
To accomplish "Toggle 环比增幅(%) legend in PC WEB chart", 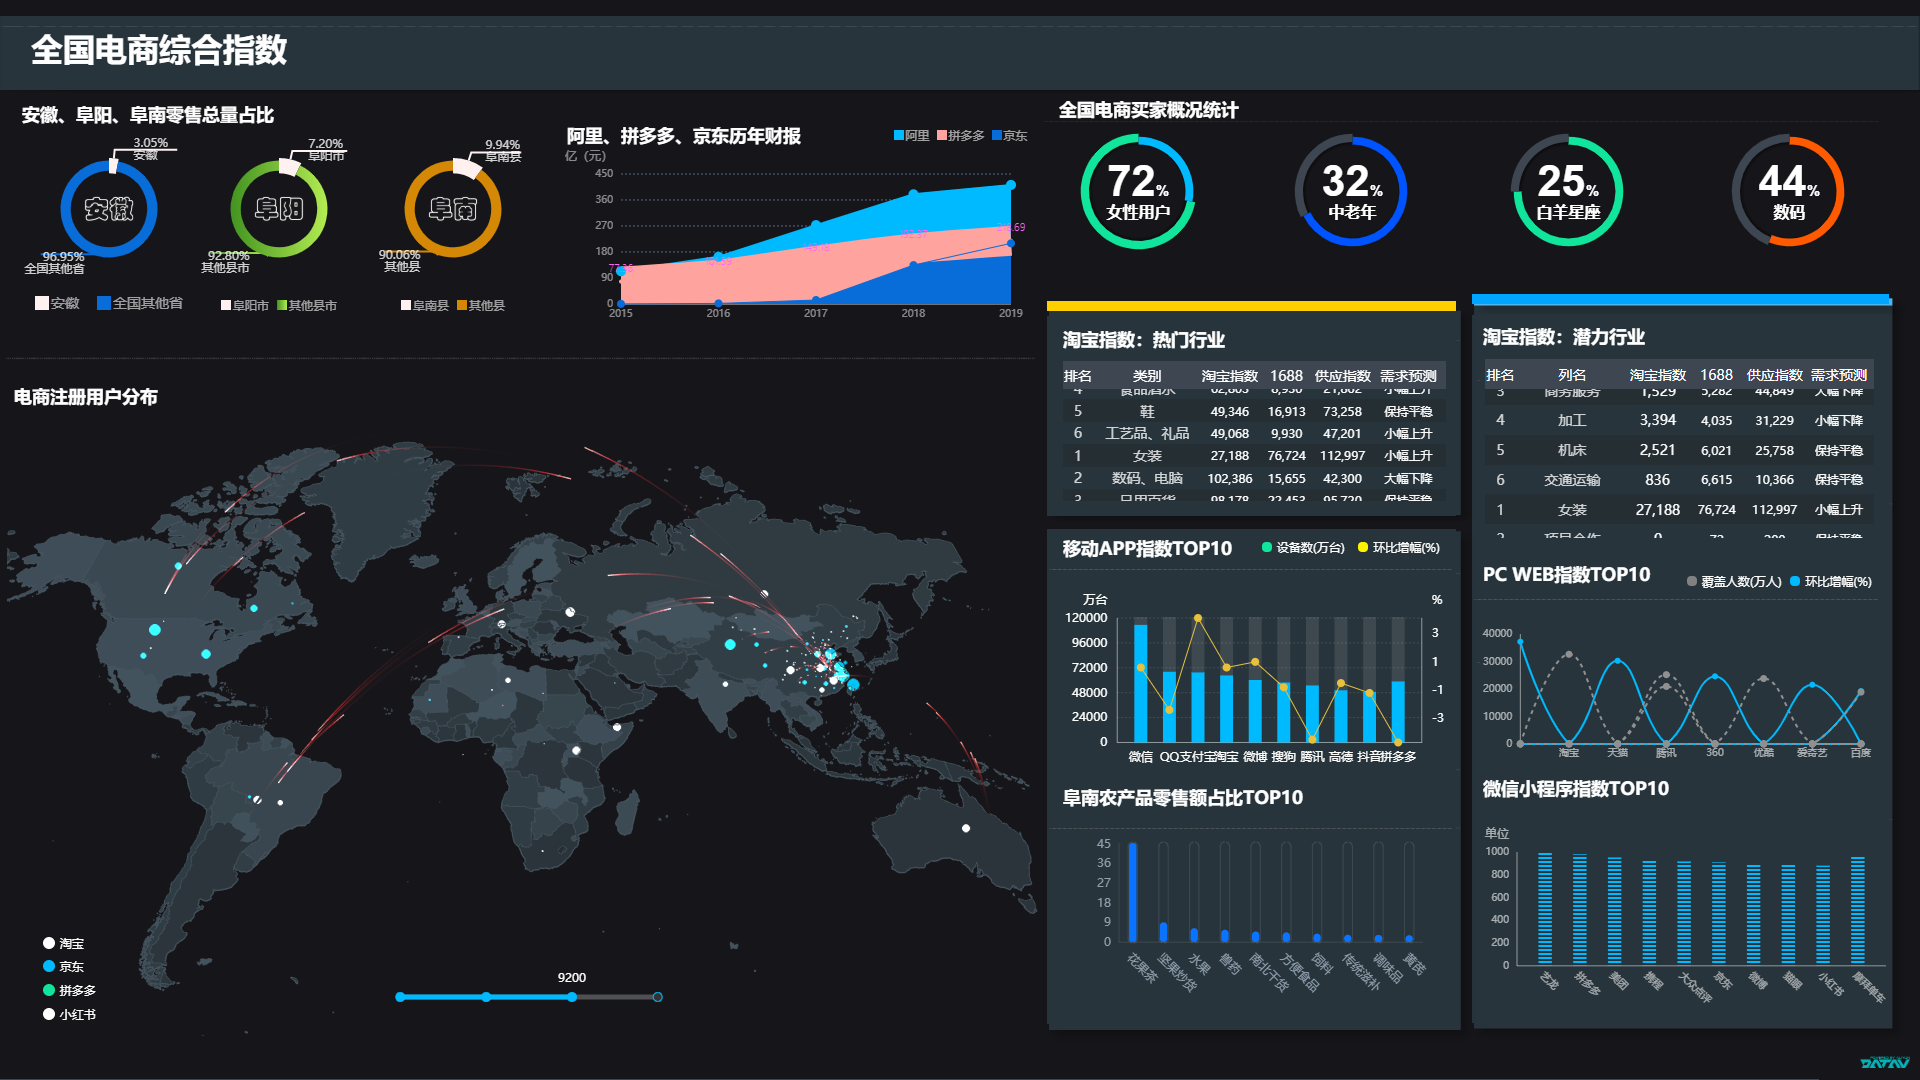I will [x=1830, y=582].
